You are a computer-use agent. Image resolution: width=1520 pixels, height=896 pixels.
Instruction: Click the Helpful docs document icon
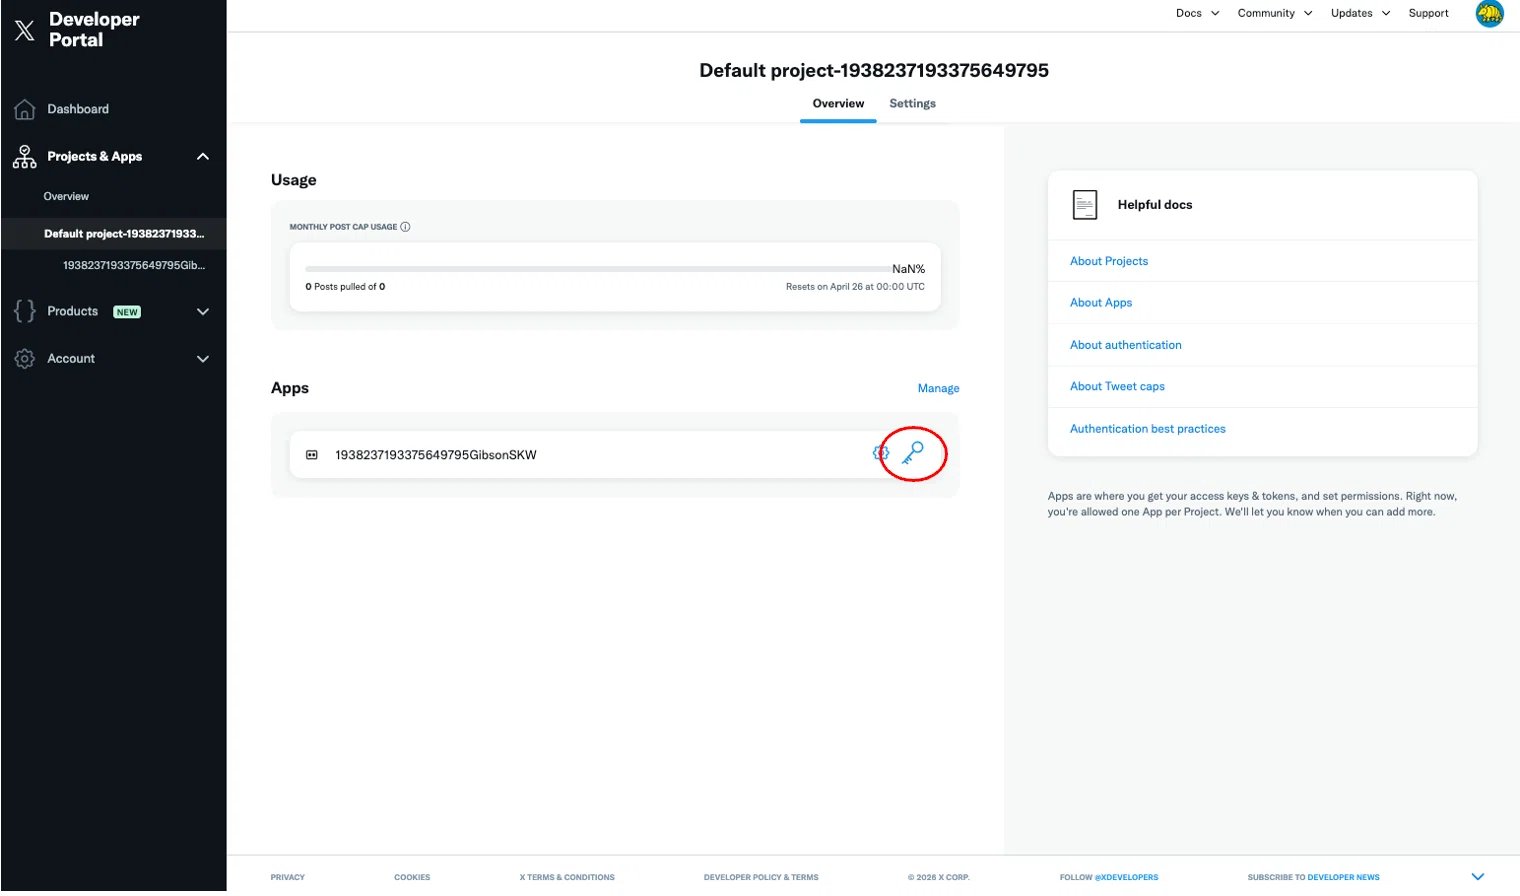1085,205
